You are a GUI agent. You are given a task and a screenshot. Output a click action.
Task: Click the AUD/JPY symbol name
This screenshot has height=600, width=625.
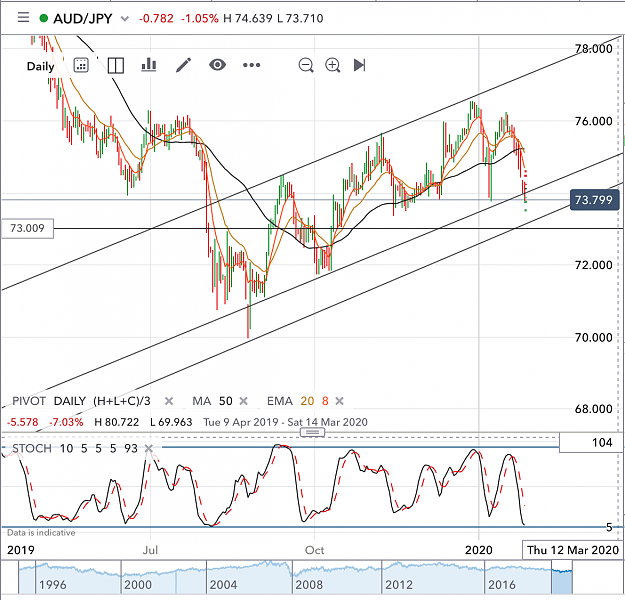point(83,18)
